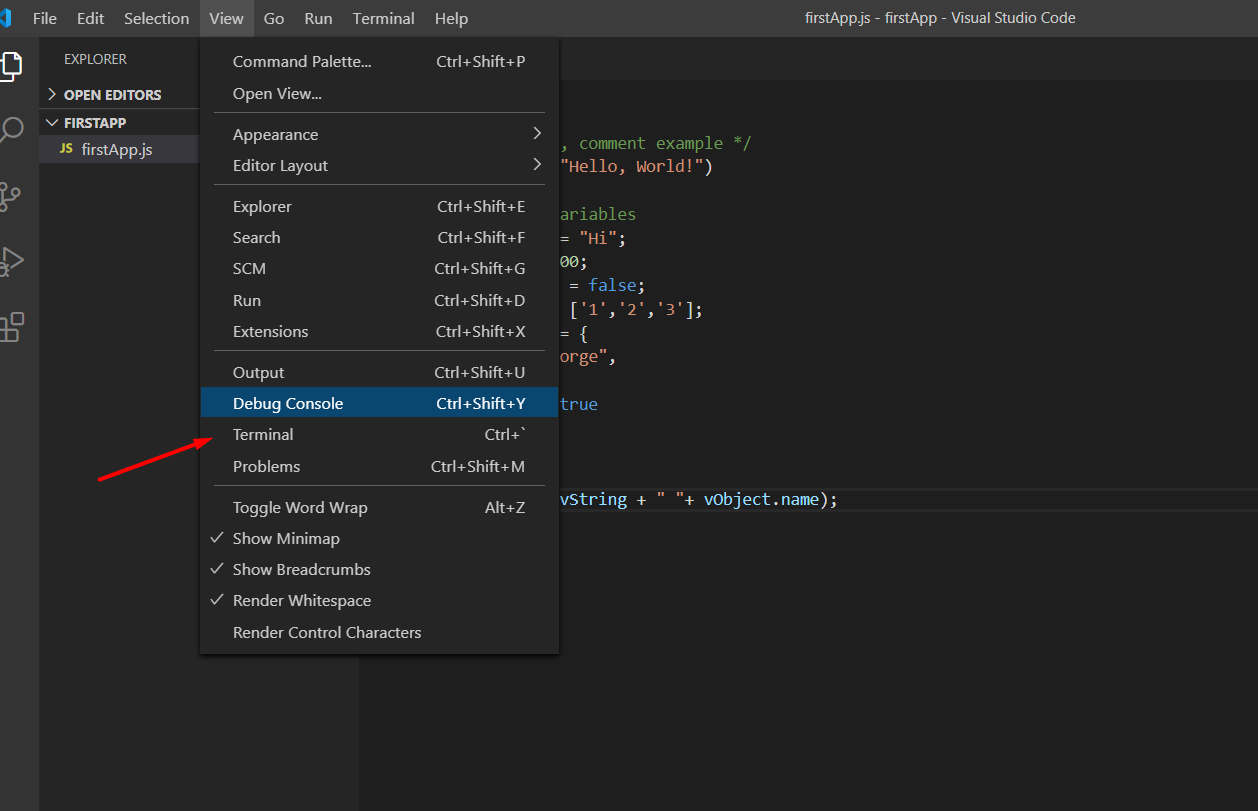Click the 'true' value in the code
This screenshot has width=1258, height=811.
(x=579, y=404)
